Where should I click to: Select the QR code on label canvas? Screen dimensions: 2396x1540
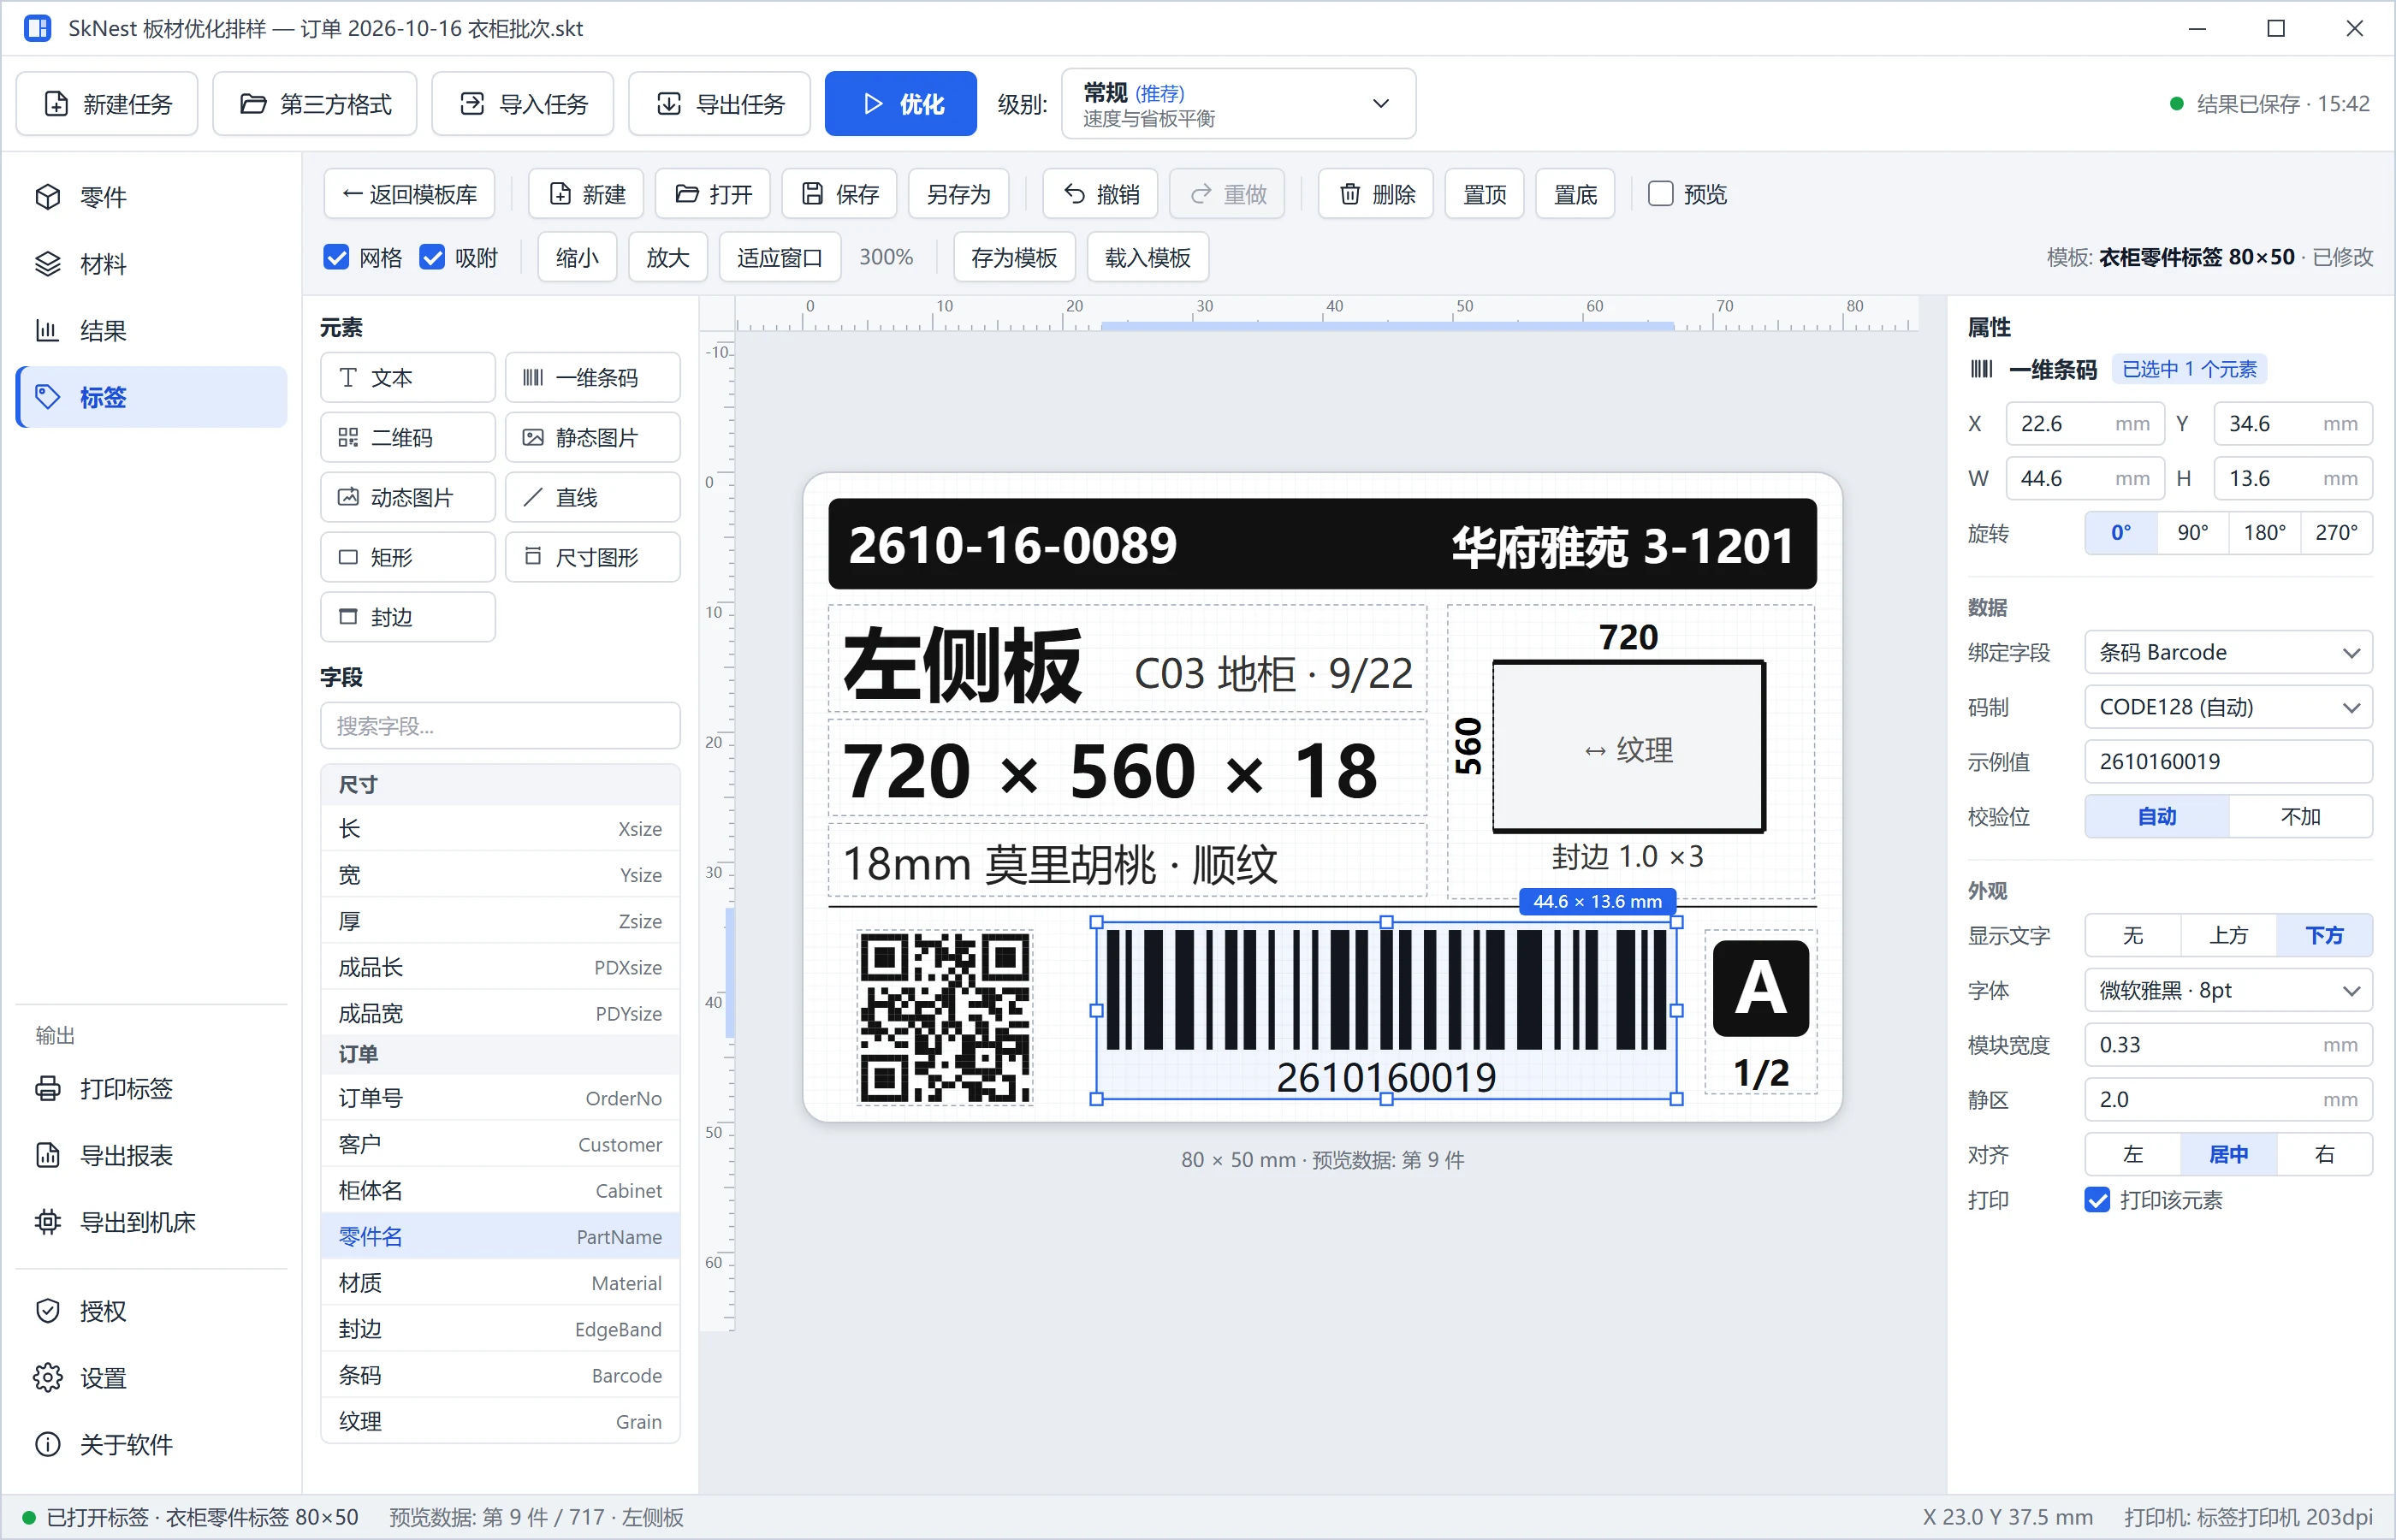[945, 1018]
